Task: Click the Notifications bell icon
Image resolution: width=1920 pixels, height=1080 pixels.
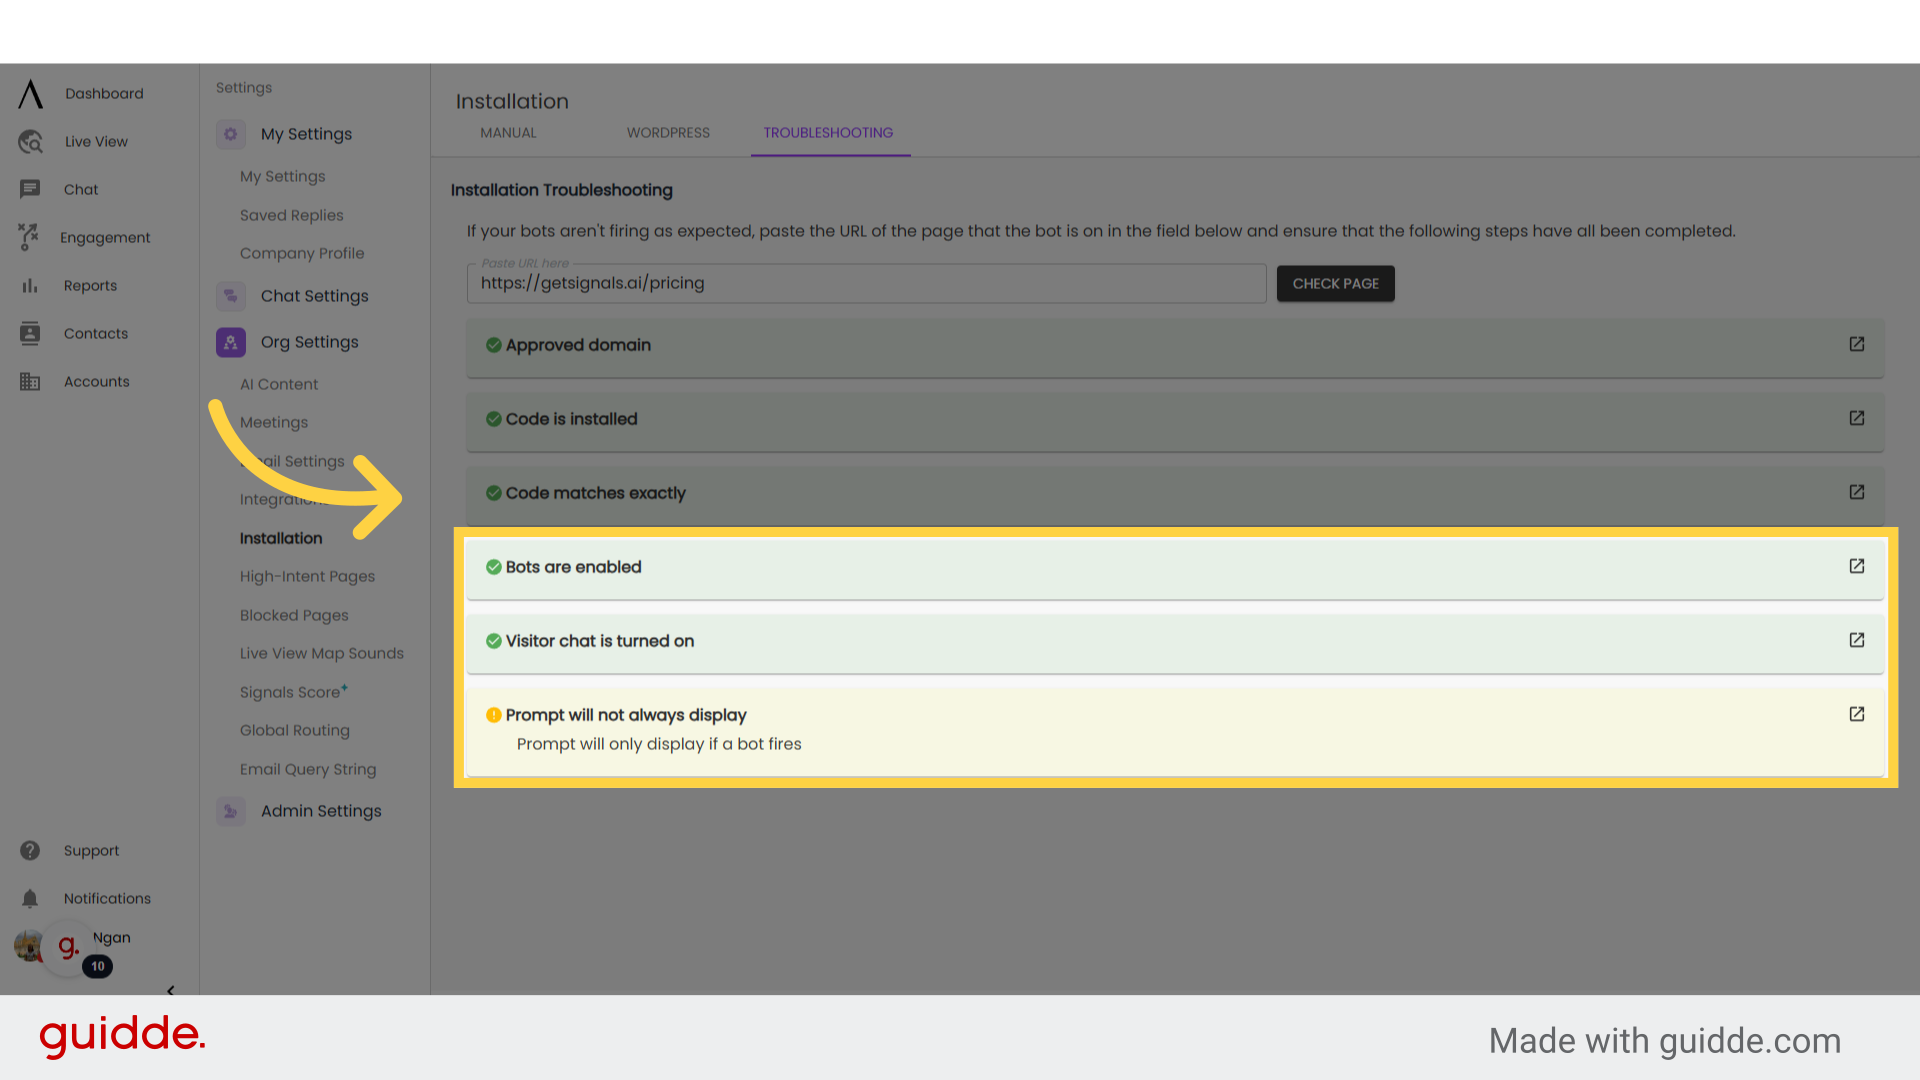Action: [x=30, y=899]
